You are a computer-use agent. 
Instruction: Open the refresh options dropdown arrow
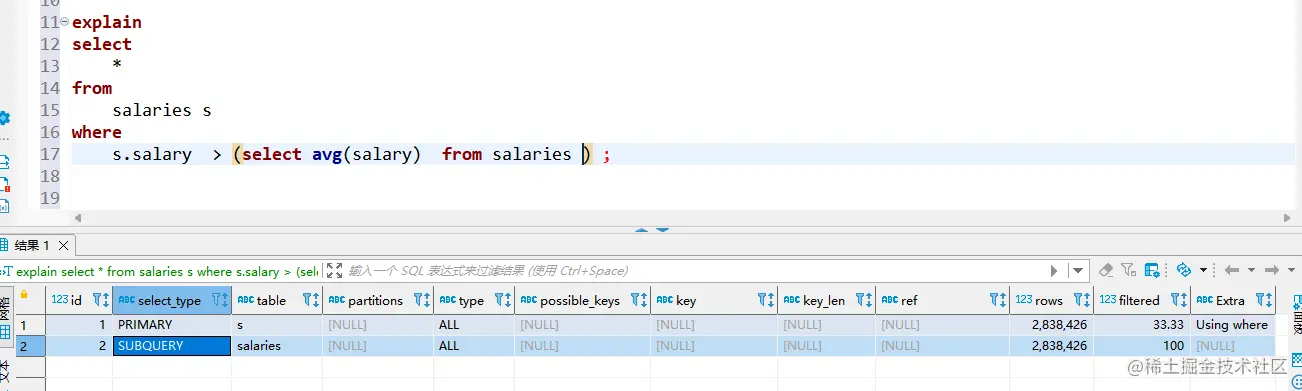click(1203, 270)
